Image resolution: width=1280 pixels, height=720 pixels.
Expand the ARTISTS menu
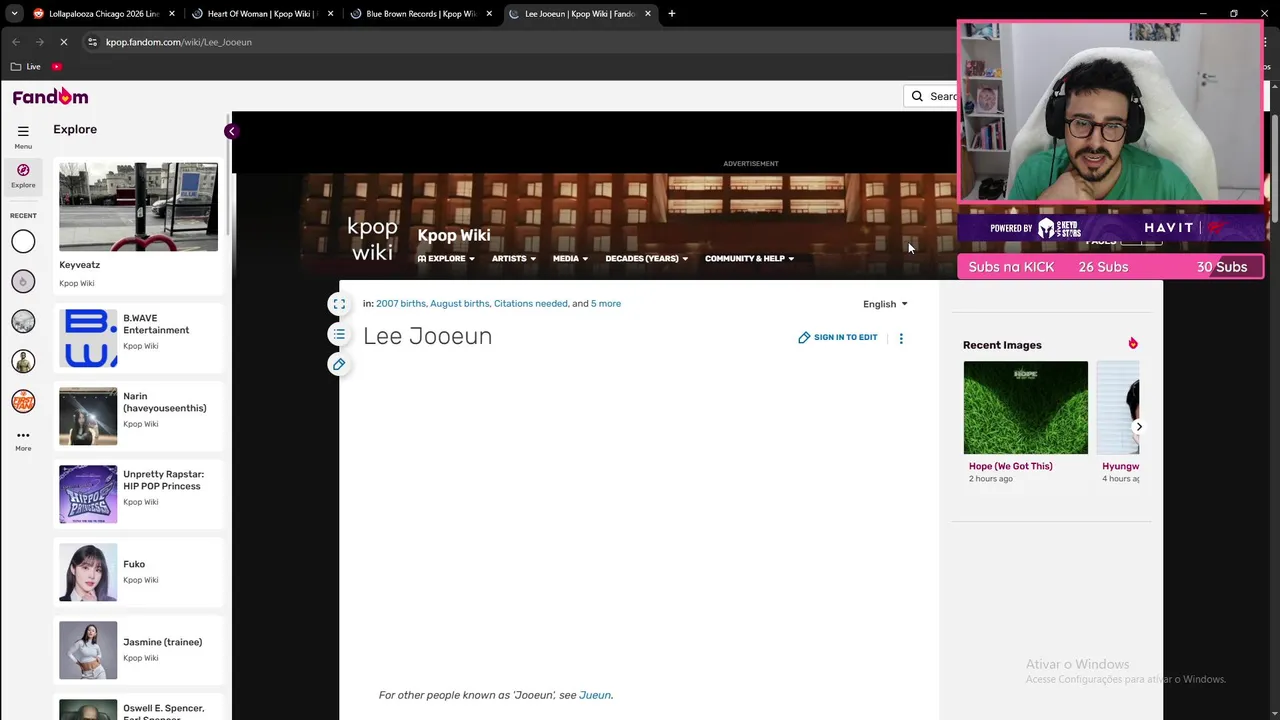click(x=514, y=259)
